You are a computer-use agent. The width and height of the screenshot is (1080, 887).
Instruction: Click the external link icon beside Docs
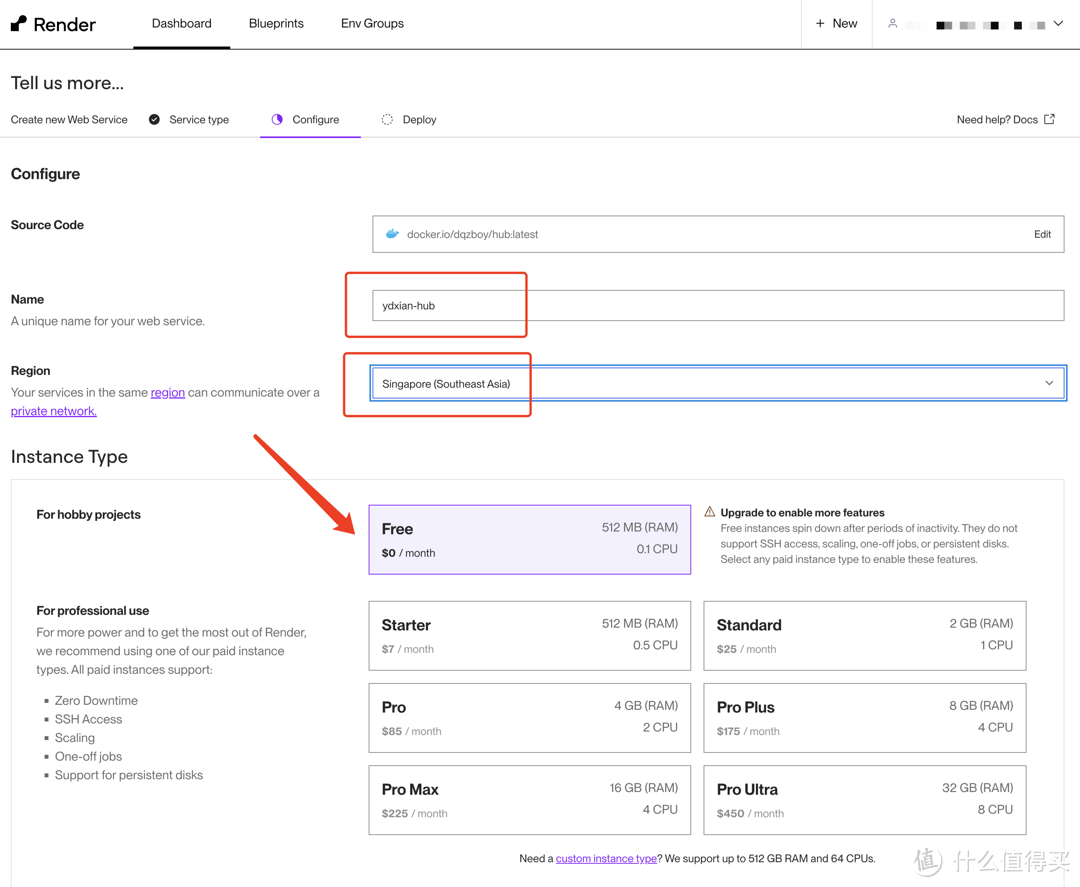(x=1049, y=120)
